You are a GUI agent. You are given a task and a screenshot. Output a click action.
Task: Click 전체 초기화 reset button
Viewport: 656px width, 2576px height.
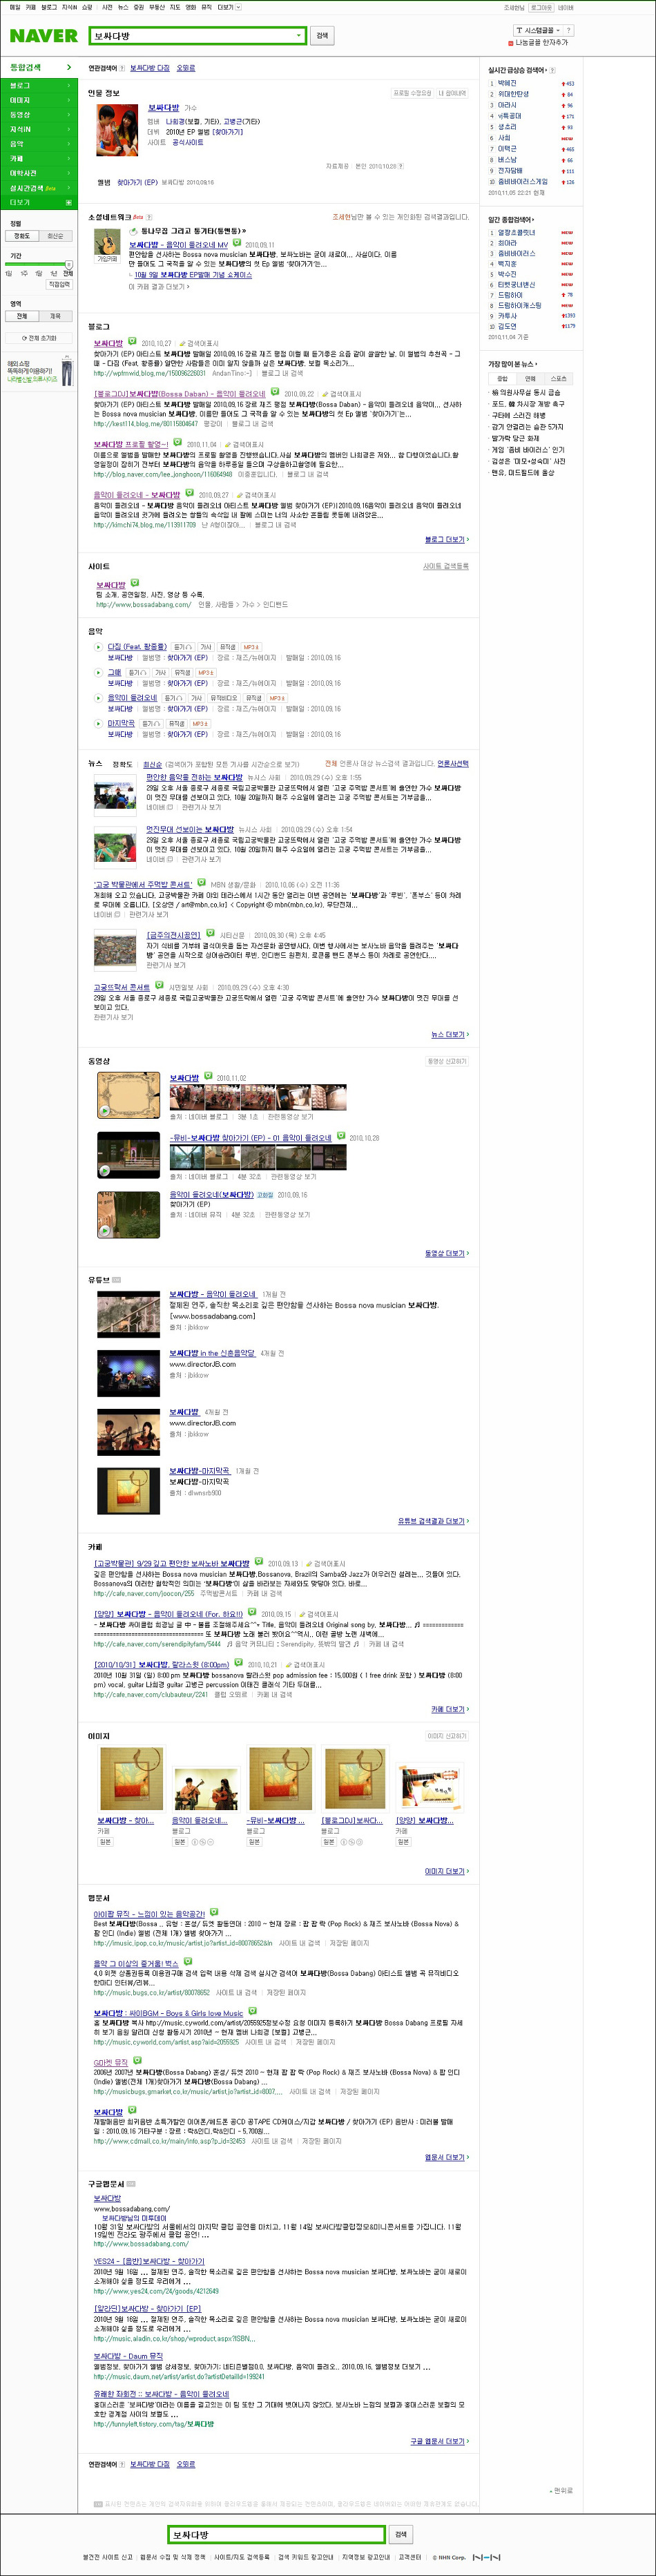pyautogui.click(x=38, y=338)
